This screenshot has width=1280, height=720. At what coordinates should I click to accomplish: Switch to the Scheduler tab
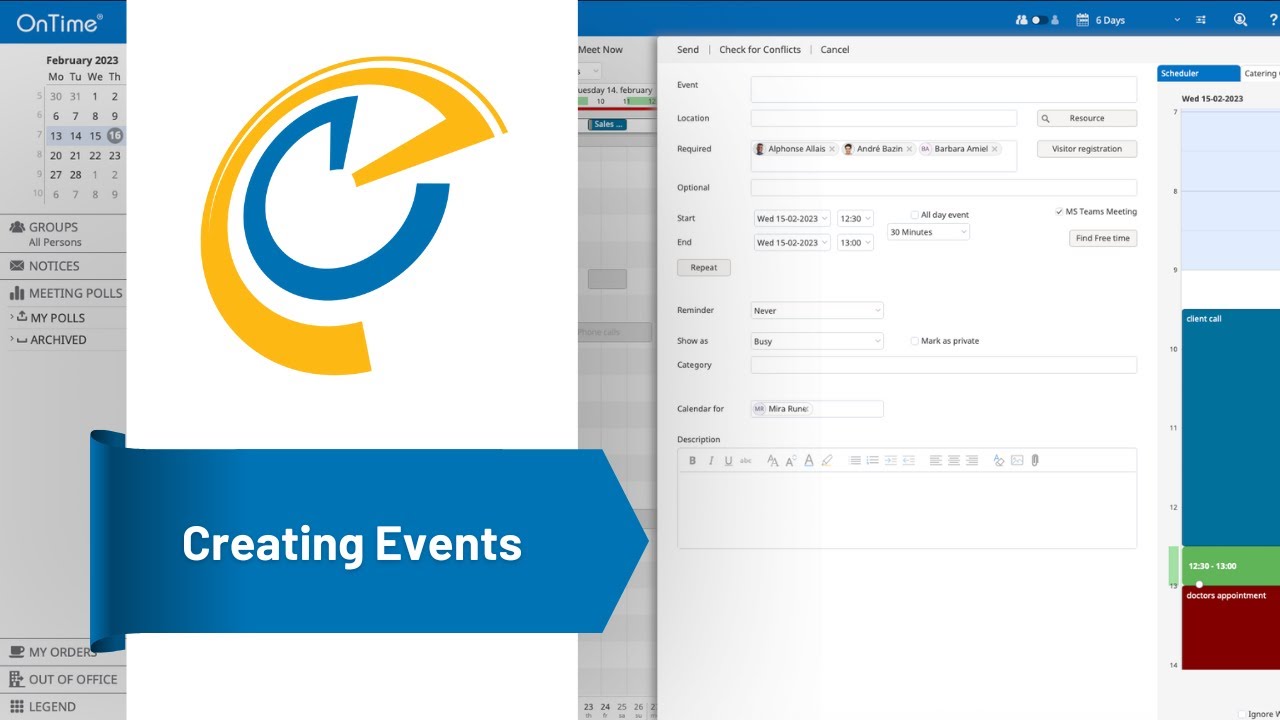click(x=1199, y=73)
